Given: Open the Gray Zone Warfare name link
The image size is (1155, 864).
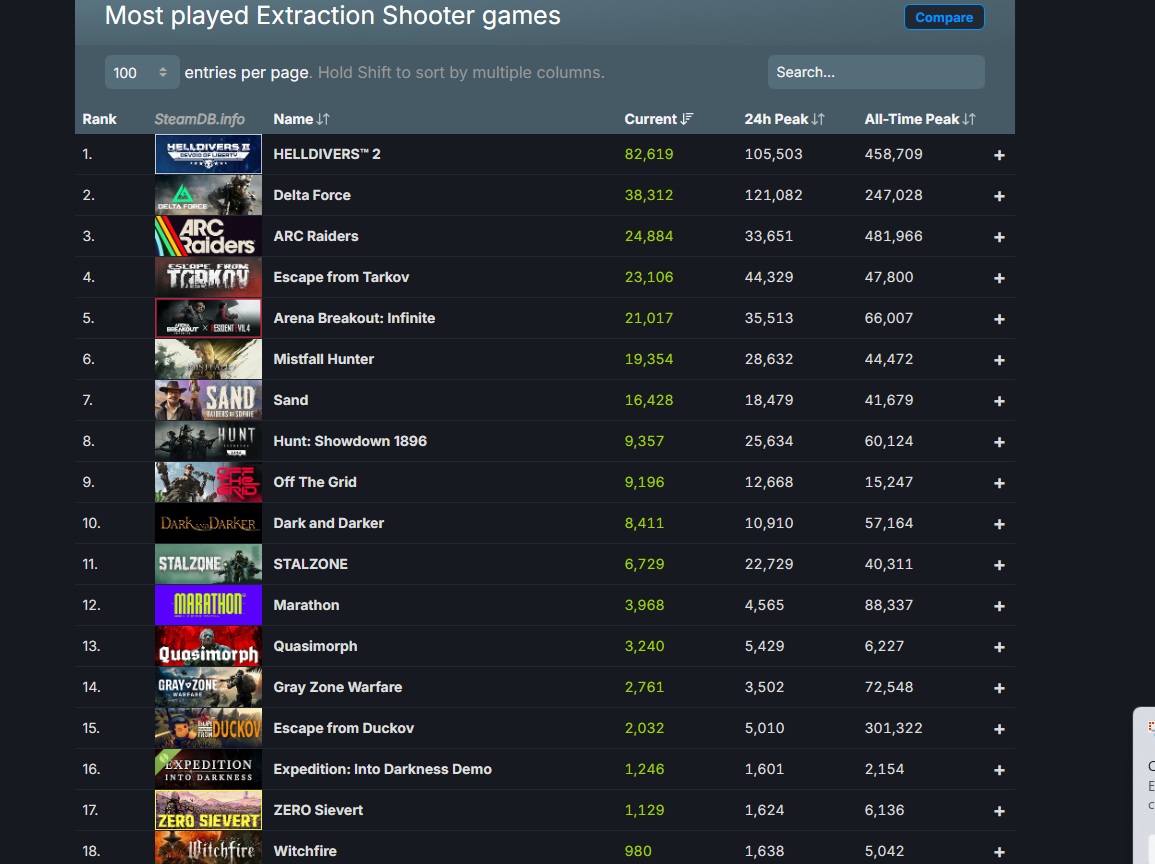Looking at the screenshot, I should pyautogui.click(x=337, y=687).
